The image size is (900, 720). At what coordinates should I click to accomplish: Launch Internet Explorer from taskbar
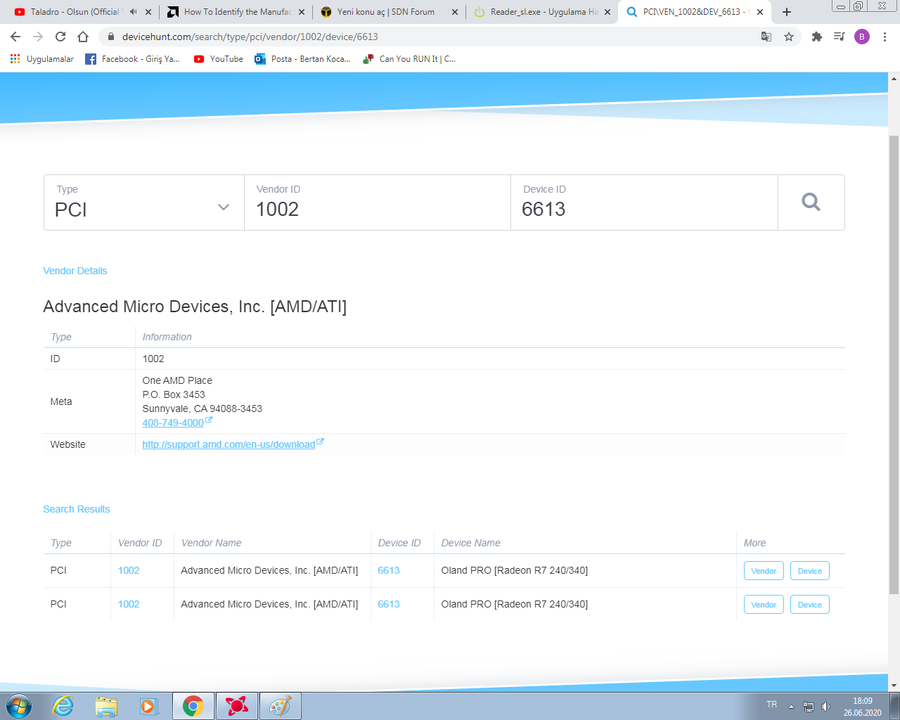(x=63, y=706)
